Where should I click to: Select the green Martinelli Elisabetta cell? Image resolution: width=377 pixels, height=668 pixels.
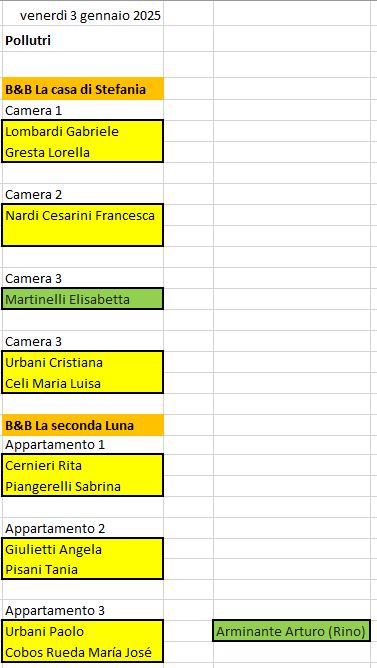click(82, 299)
